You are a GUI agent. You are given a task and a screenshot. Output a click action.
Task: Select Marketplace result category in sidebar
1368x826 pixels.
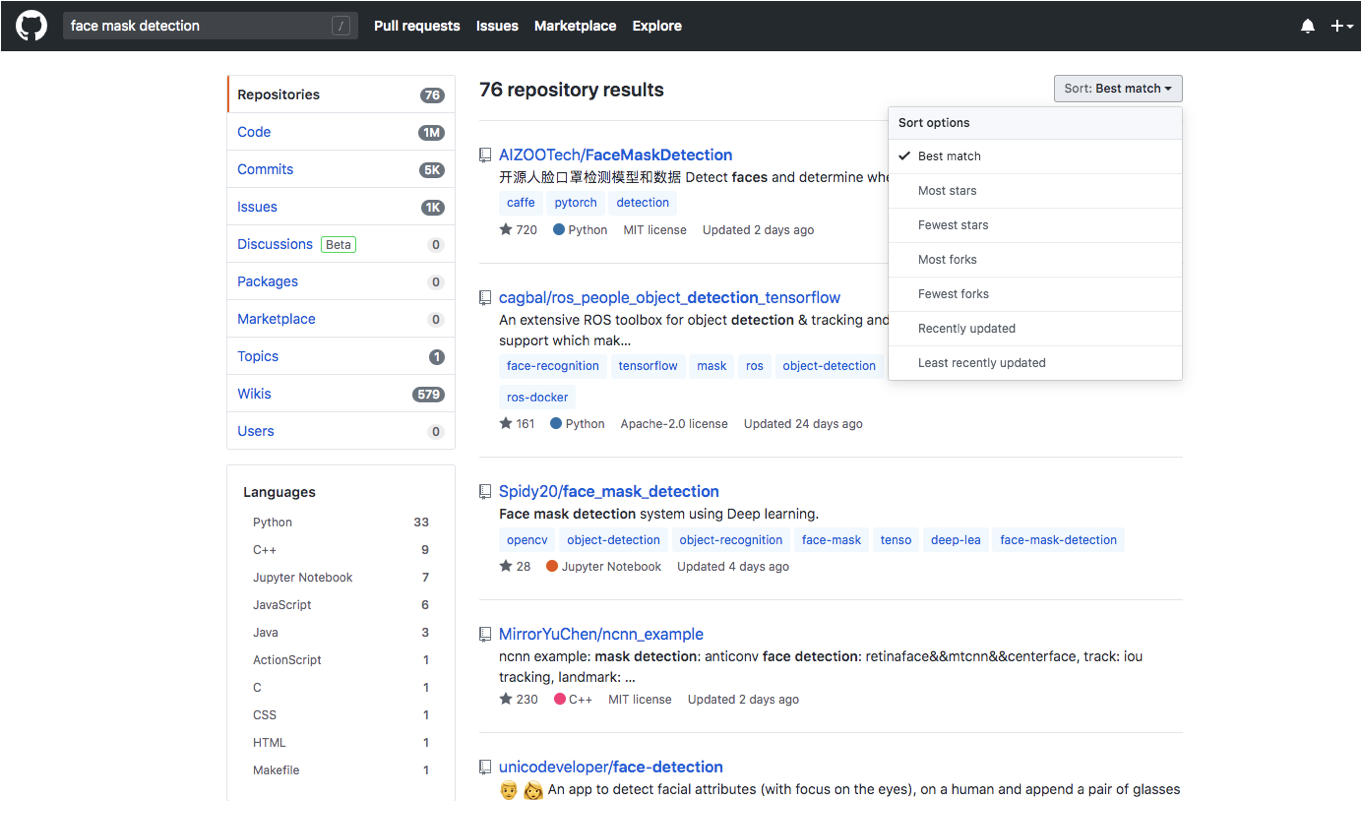(341, 319)
